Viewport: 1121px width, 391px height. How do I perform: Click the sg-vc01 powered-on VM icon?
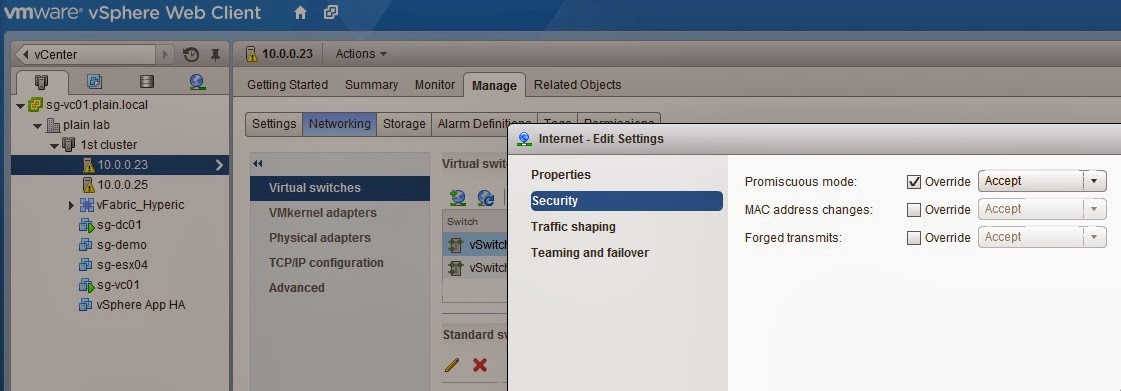pyautogui.click(x=86, y=285)
